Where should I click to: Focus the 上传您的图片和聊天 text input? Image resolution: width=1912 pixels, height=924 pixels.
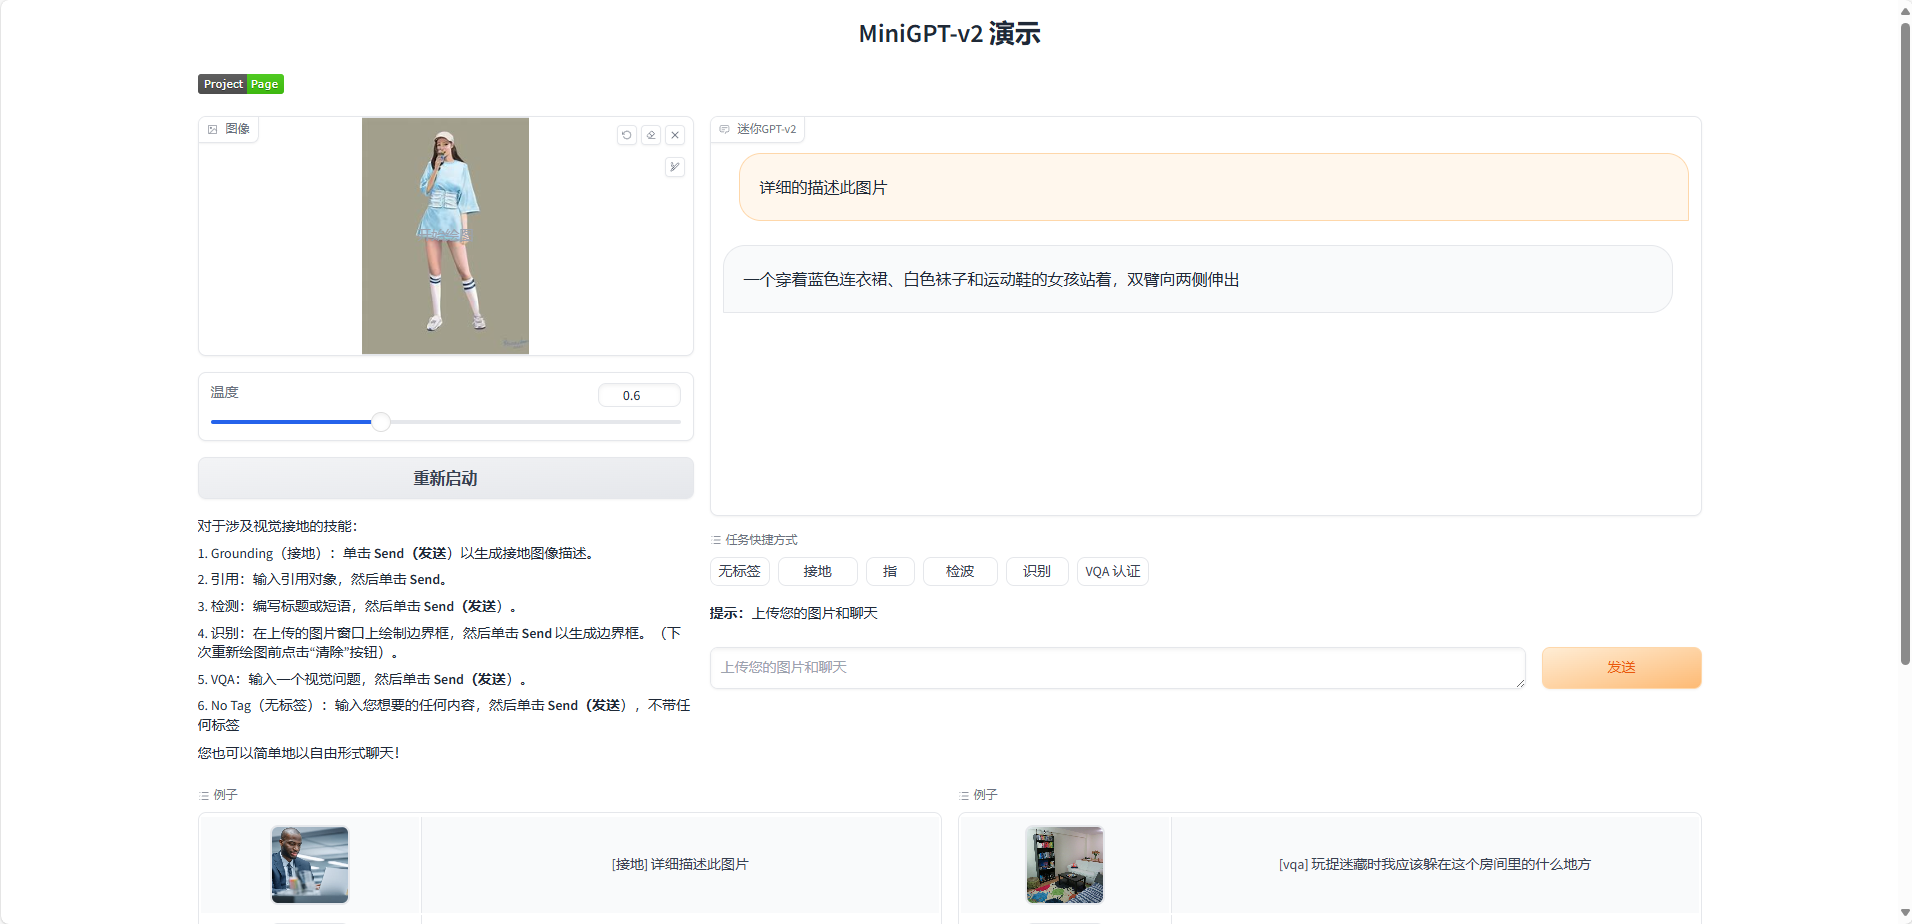coord(1118,668)
